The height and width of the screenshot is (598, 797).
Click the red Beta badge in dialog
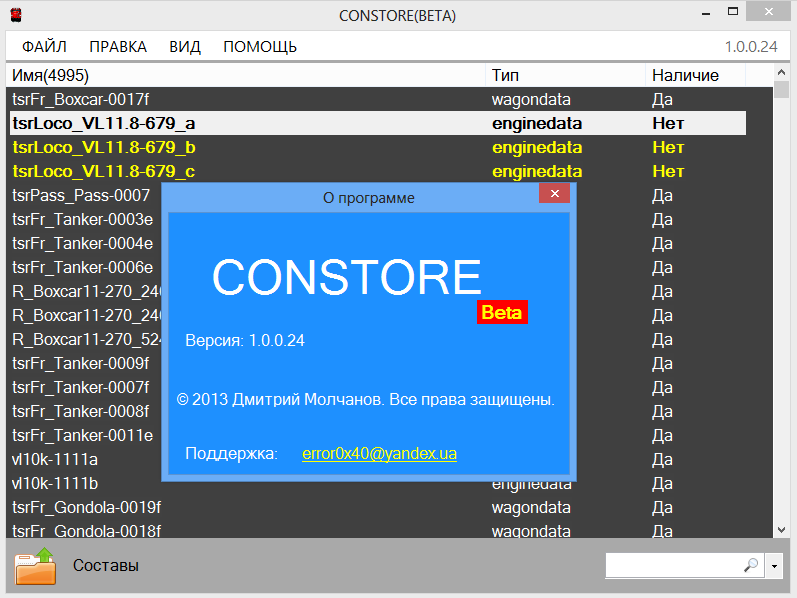[502, 312]
